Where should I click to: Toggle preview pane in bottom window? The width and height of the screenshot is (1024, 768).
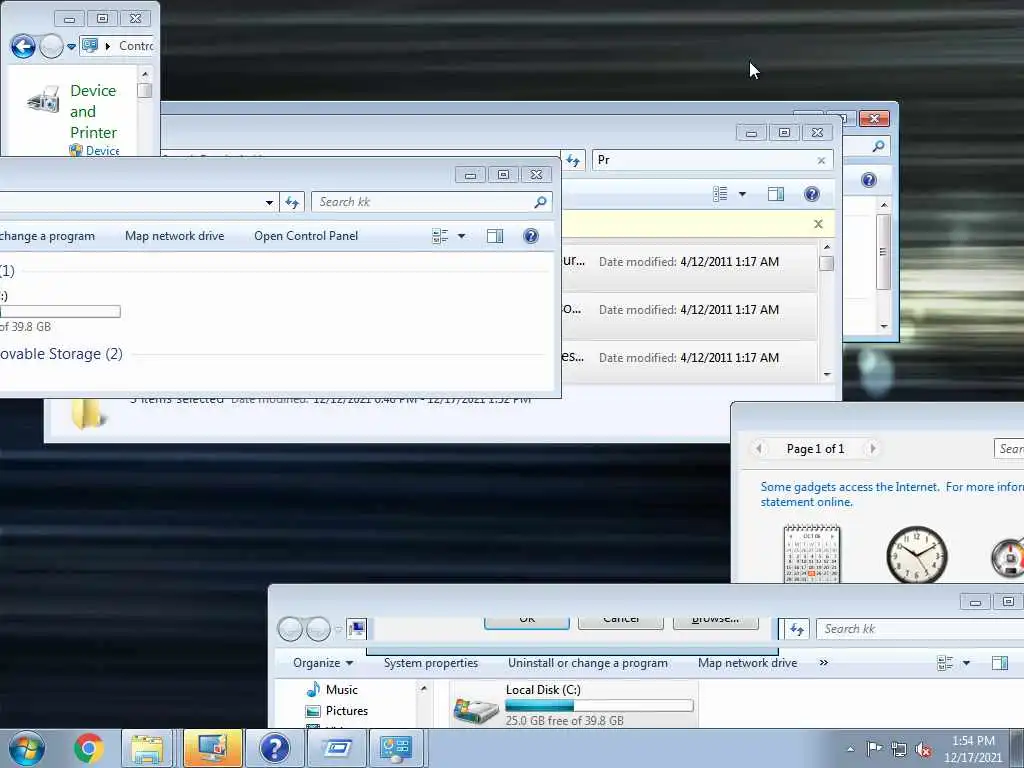pos(1000,663)
